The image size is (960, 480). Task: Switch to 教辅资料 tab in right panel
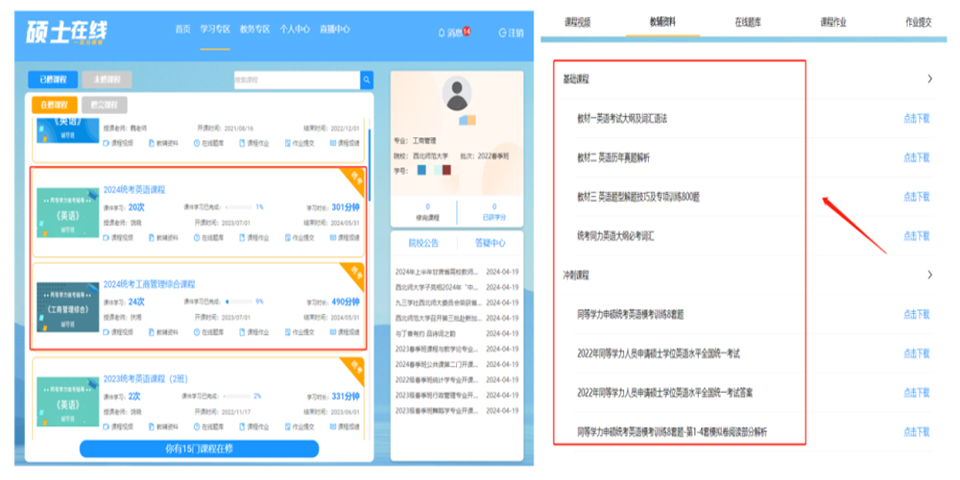(x=663, y=23)
